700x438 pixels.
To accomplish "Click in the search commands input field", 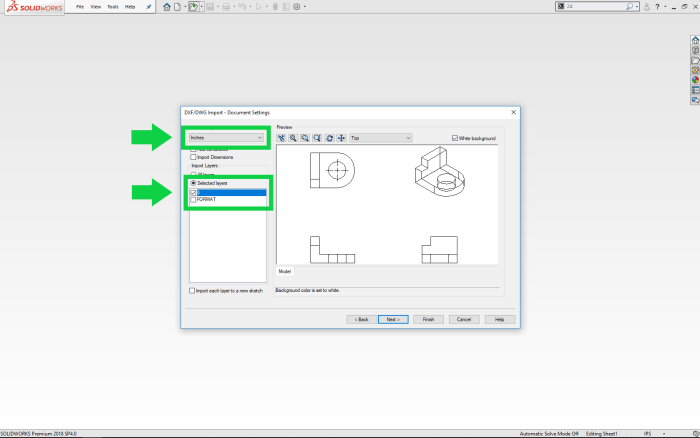I will pos(595,7).
